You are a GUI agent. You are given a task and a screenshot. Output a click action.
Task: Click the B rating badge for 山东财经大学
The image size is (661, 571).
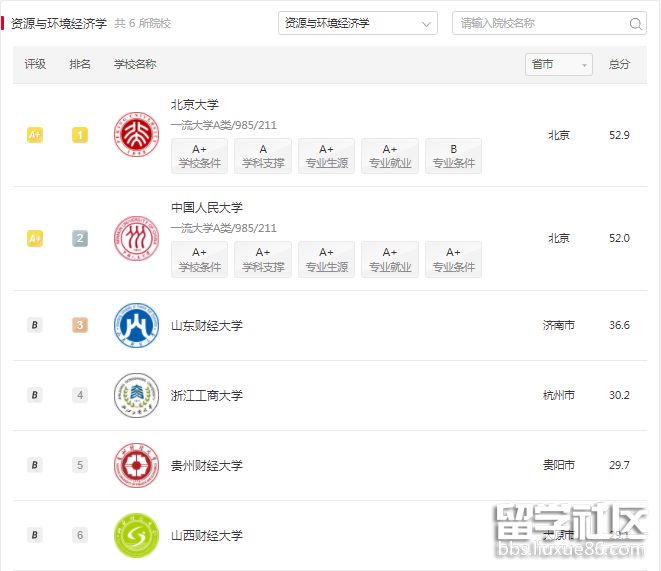tap(35, 325)
